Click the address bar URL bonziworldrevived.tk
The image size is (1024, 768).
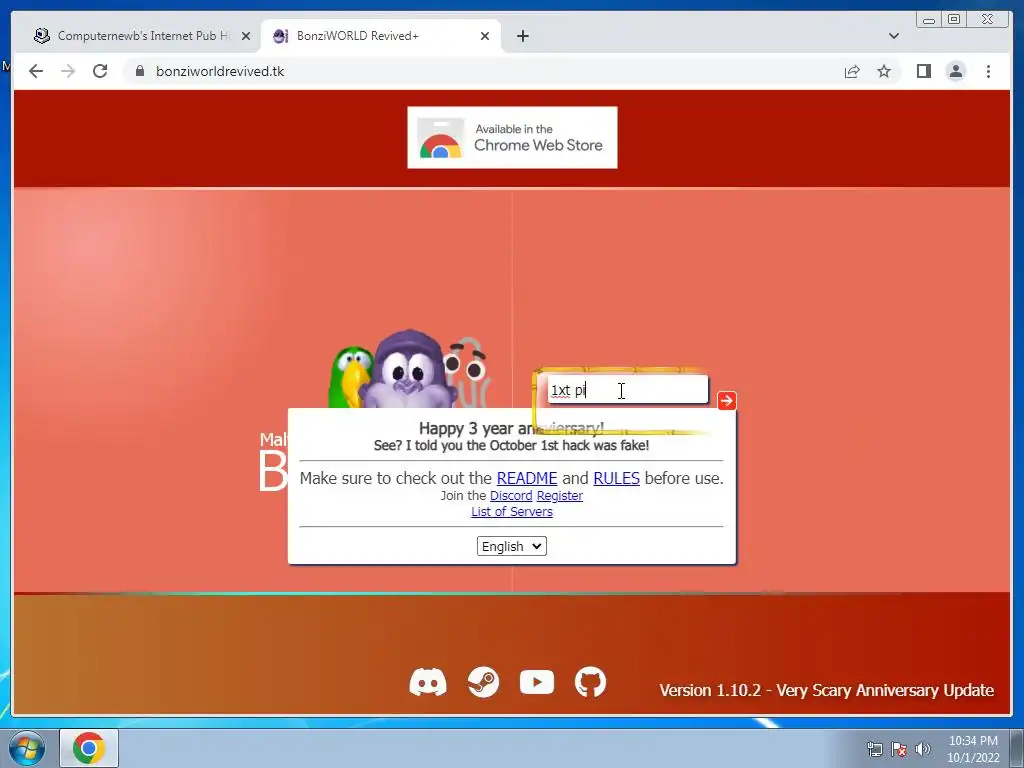(220, 71)
